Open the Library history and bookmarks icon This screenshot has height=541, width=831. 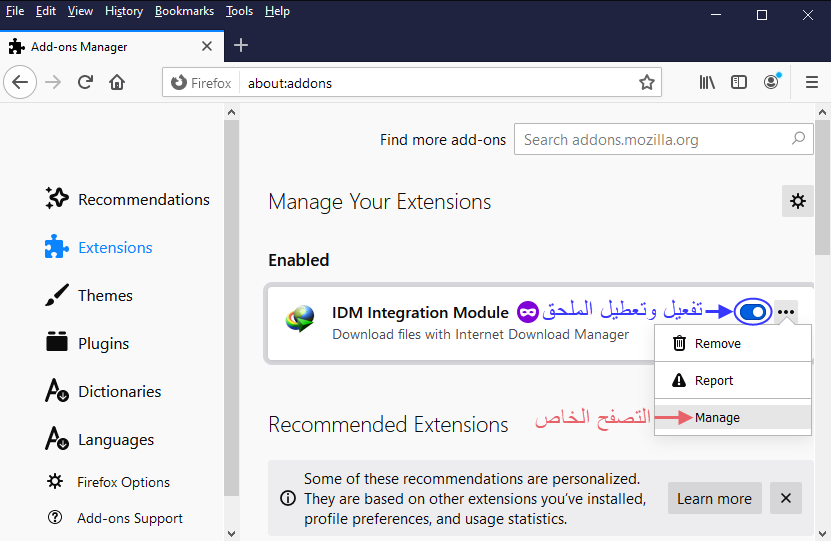tap(707, 82)
